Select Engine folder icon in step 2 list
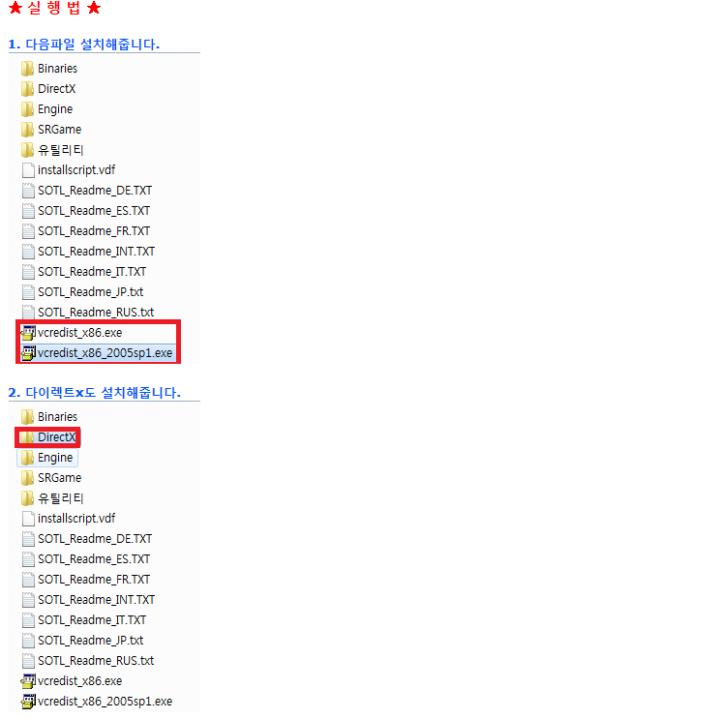The width and height of the screenshot is (720, 723). pos(28,457)
